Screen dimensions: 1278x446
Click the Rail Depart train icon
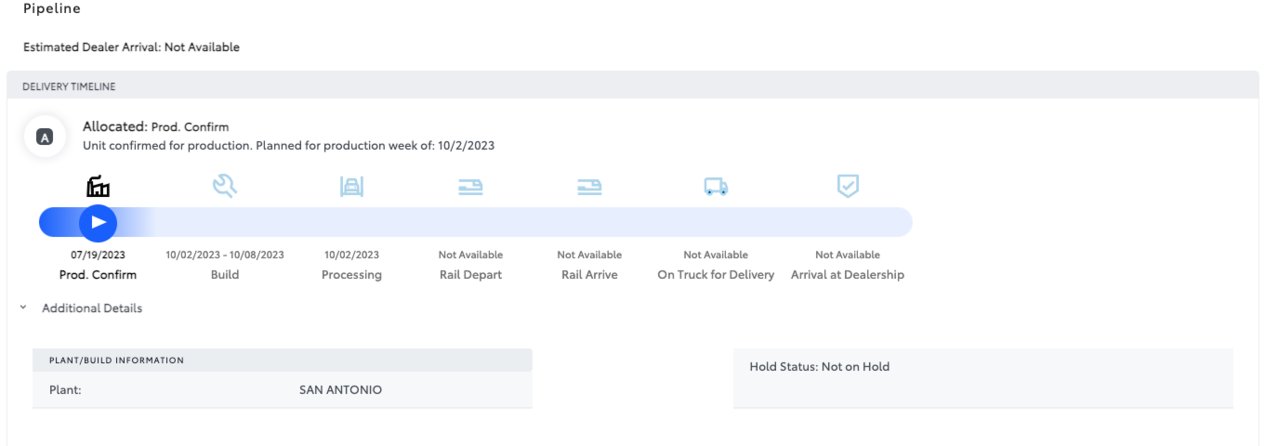coord(471,187)
